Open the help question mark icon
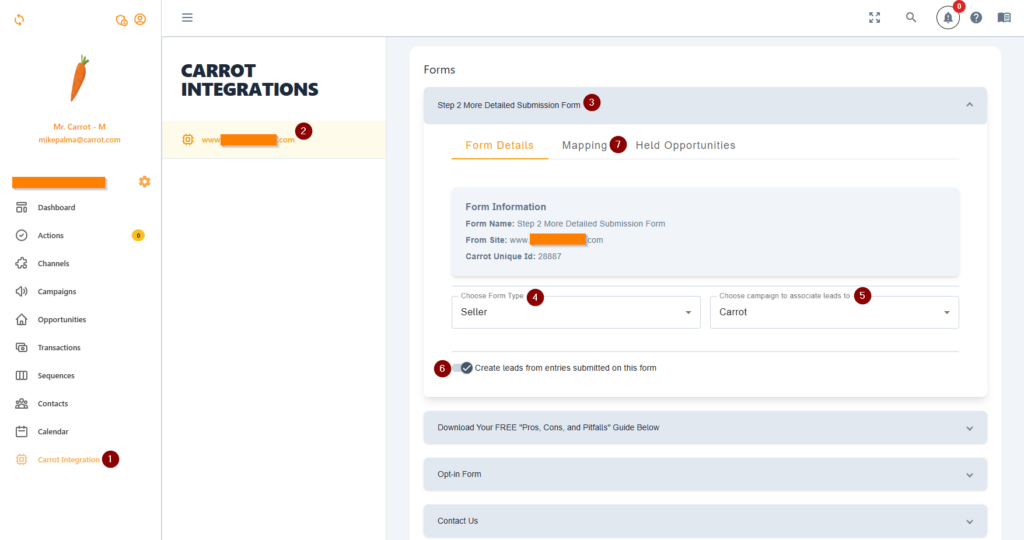 point(976,18)
